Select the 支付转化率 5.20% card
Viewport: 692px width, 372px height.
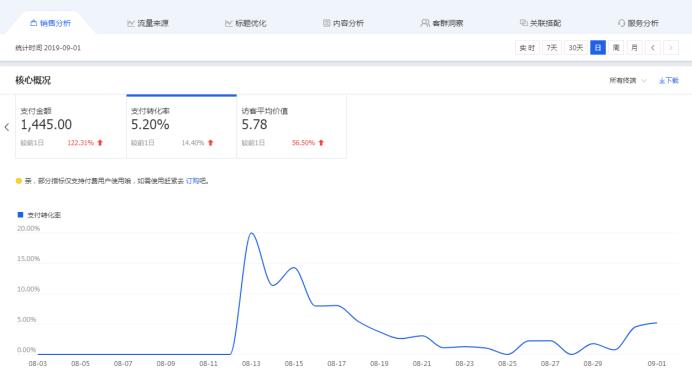click(x=181, y=126)
